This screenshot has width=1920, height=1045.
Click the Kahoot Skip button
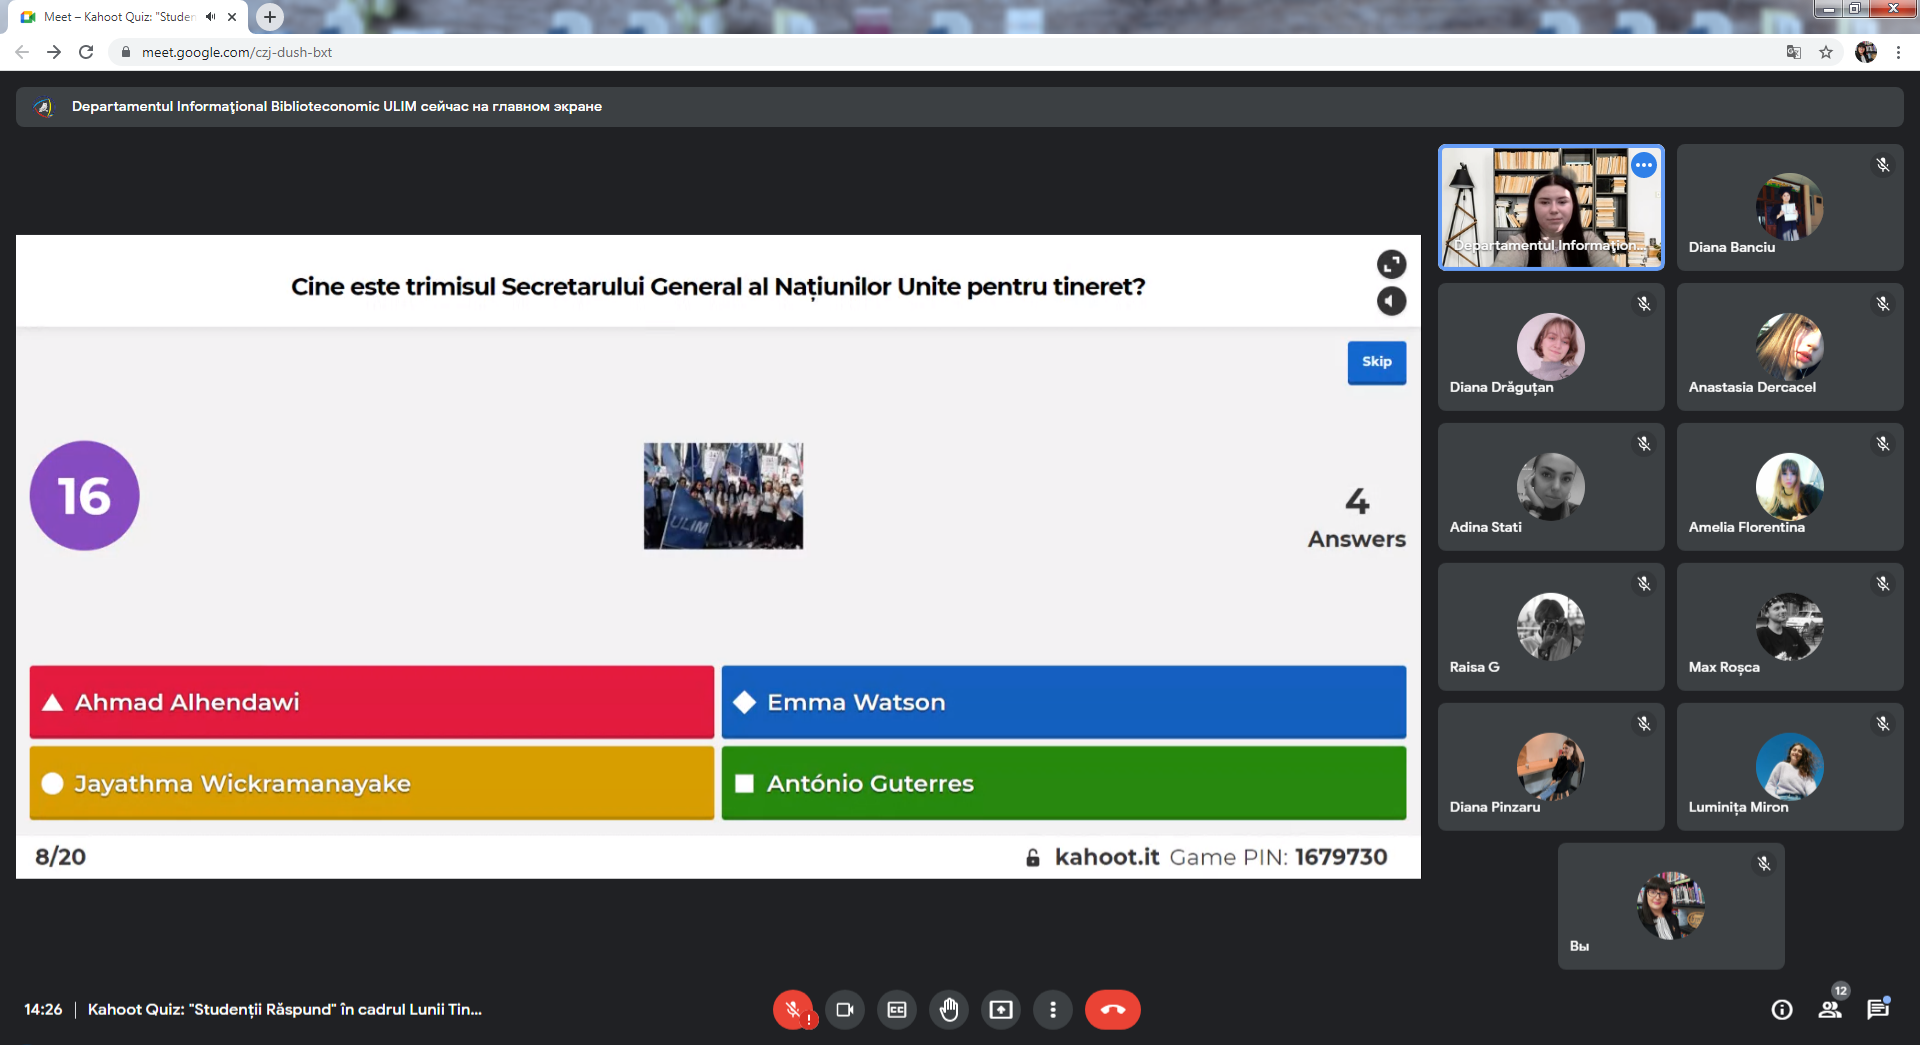[1377, 362]
